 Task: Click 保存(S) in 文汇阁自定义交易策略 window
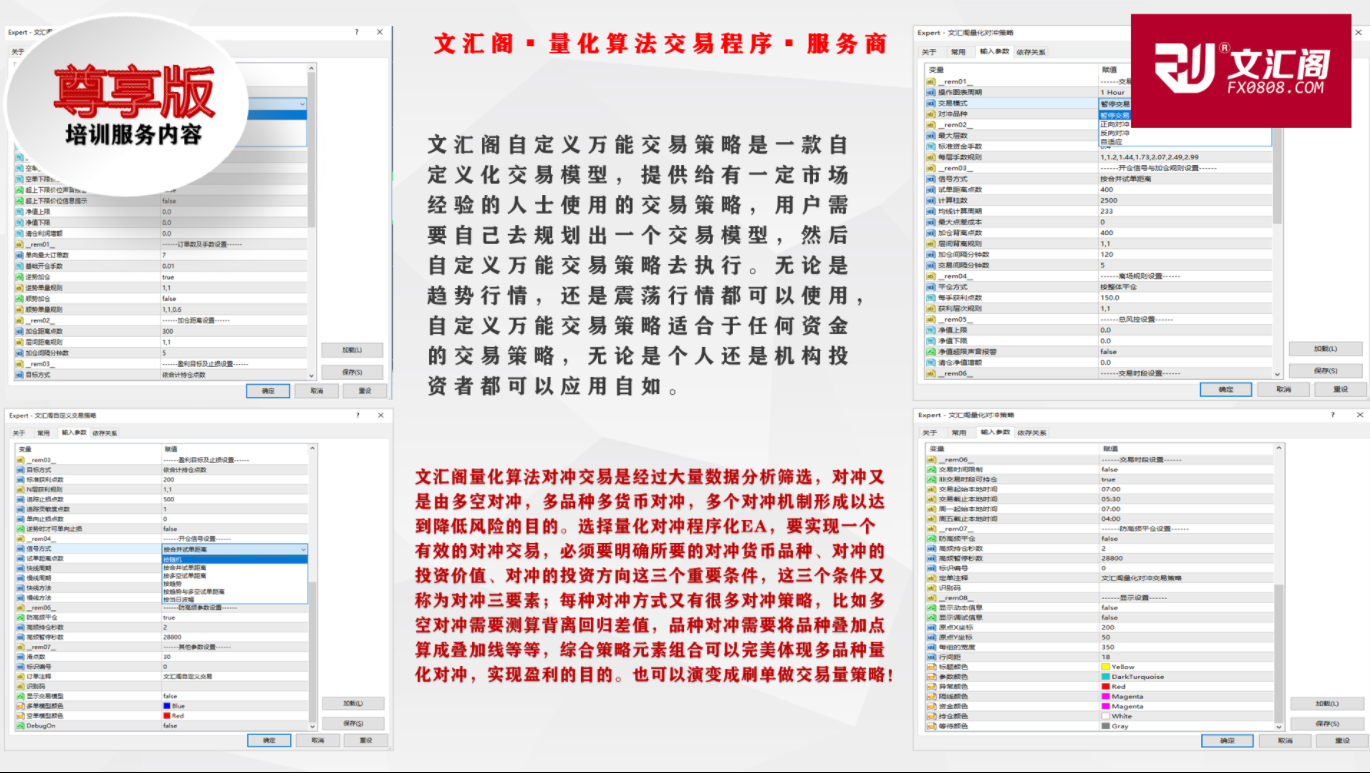point(351,723)
